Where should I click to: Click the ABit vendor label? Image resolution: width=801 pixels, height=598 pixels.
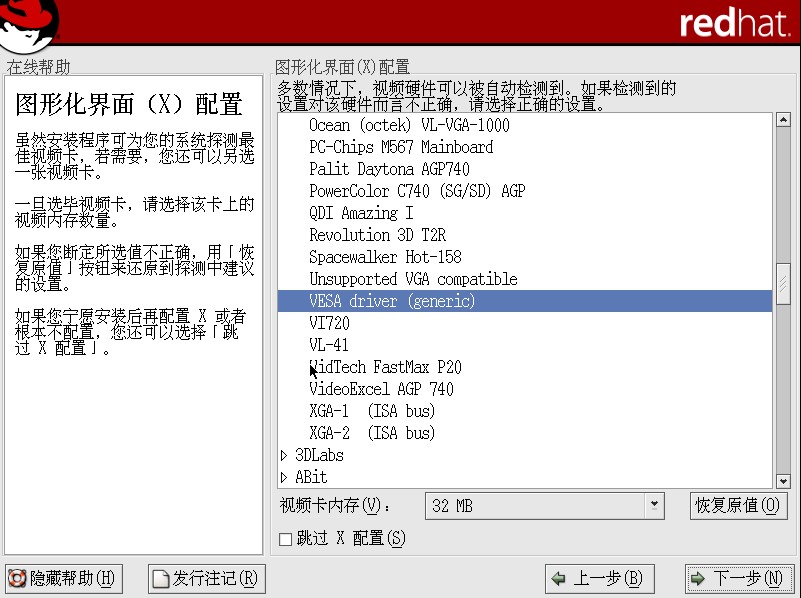(x=311, y=477)
